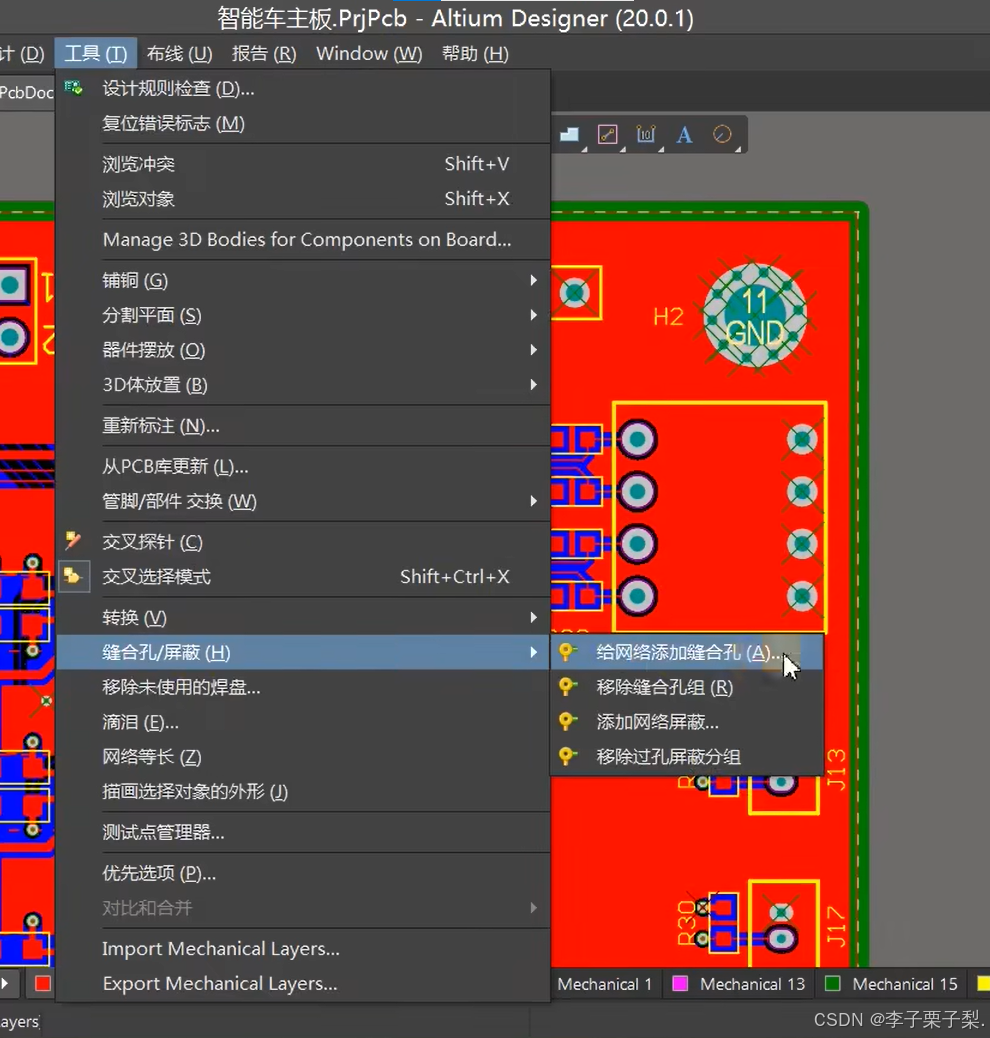
Task: Click 交叉选择模式 menu text
Action: pos(157,577)
